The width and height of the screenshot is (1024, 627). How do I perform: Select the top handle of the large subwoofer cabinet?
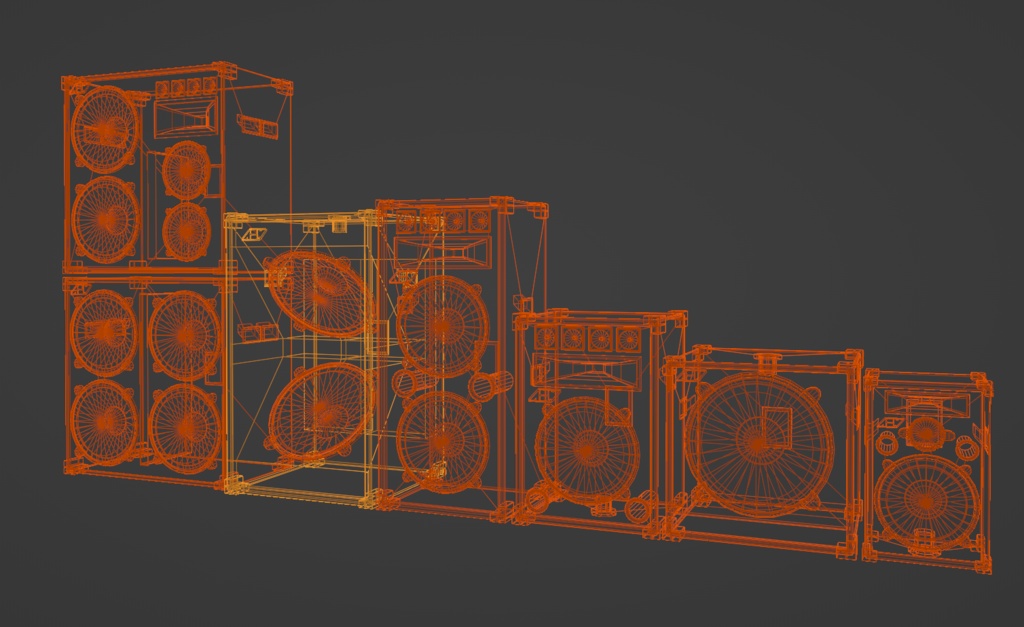click(x=765, y=362)
